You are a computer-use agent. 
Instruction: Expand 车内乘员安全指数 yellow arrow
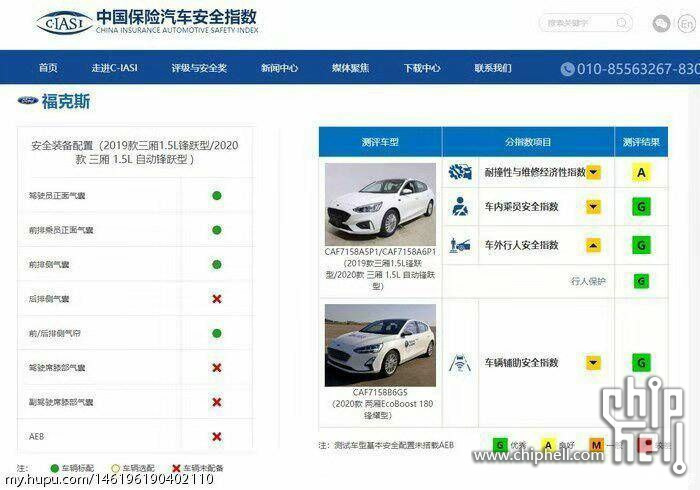pyautogui.click(x=593, y=207)
